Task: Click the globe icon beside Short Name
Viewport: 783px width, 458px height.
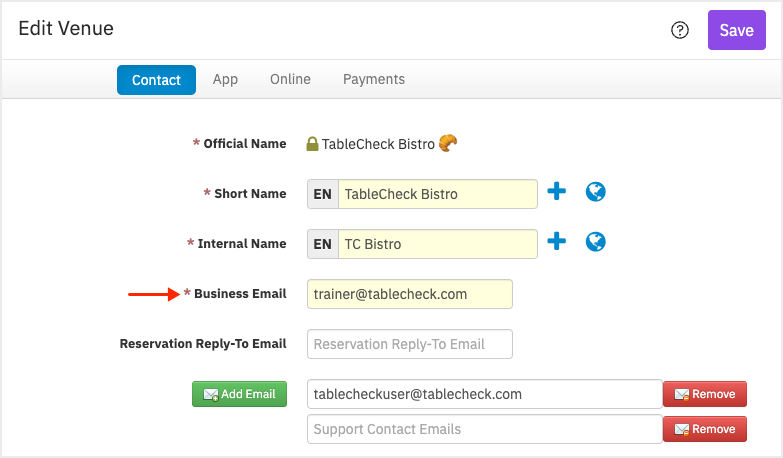Action: pyautogui.click(x=595, y=192)
